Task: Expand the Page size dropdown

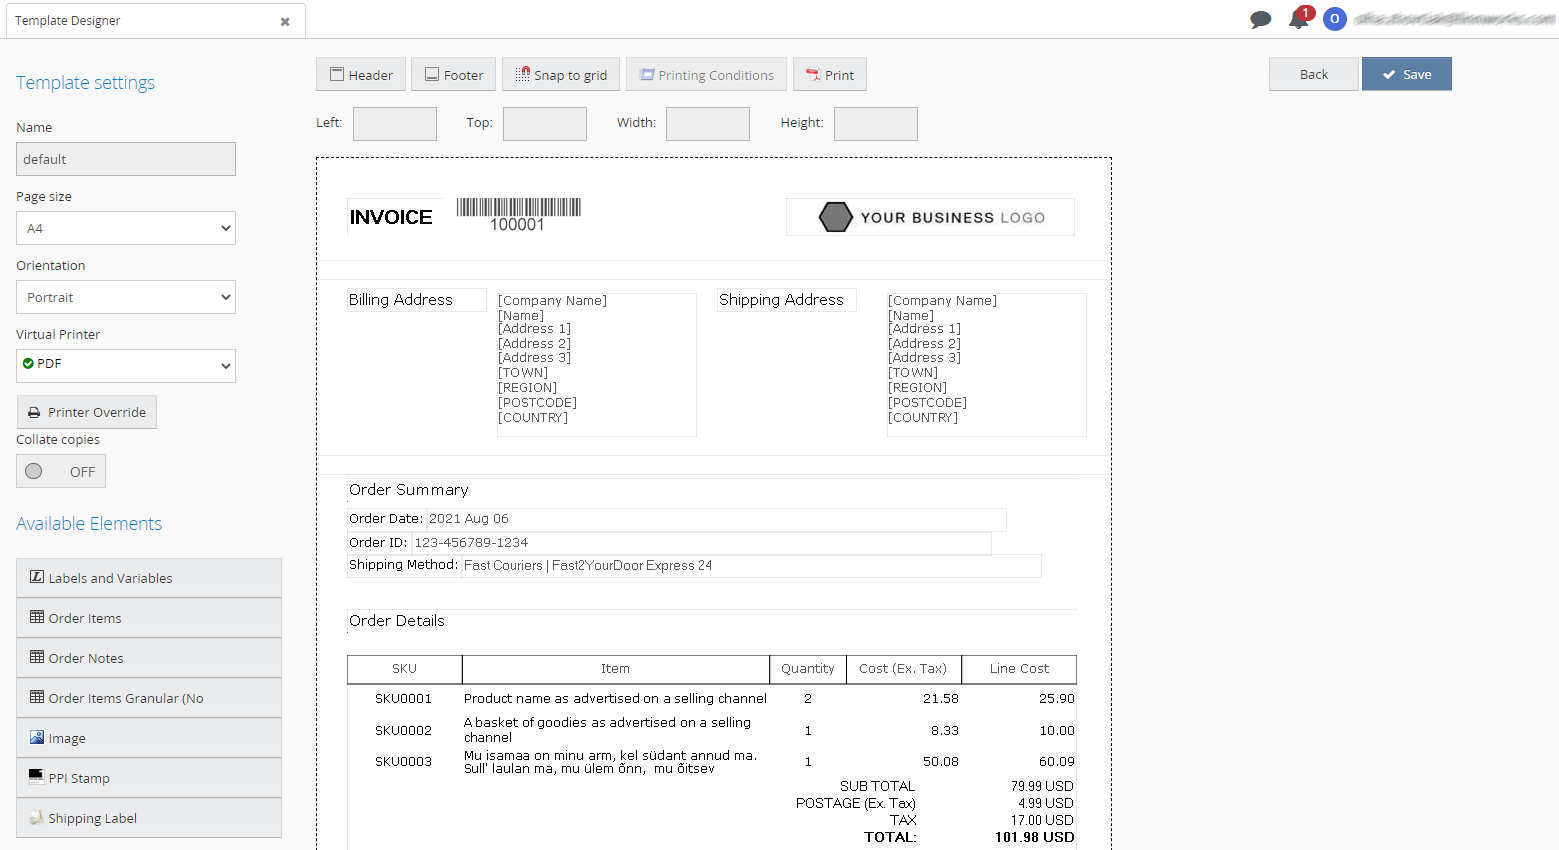Action: [x=126, y=228]
